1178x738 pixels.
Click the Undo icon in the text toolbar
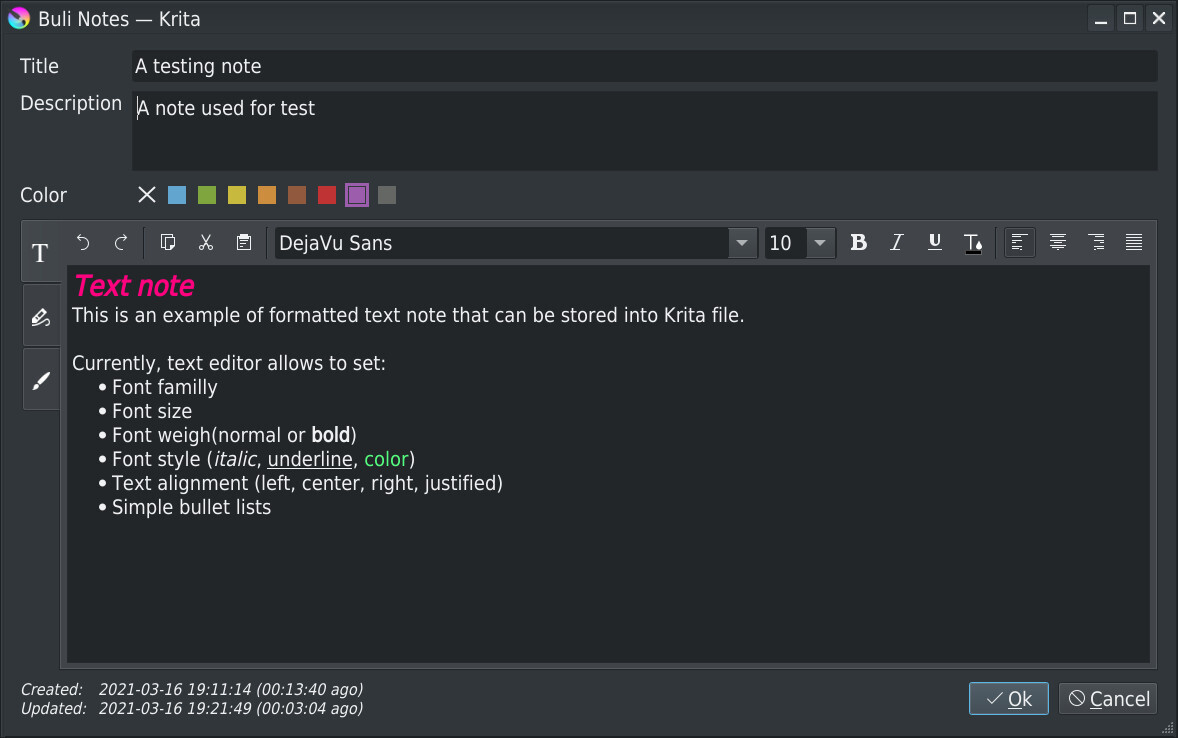[83, 242]
